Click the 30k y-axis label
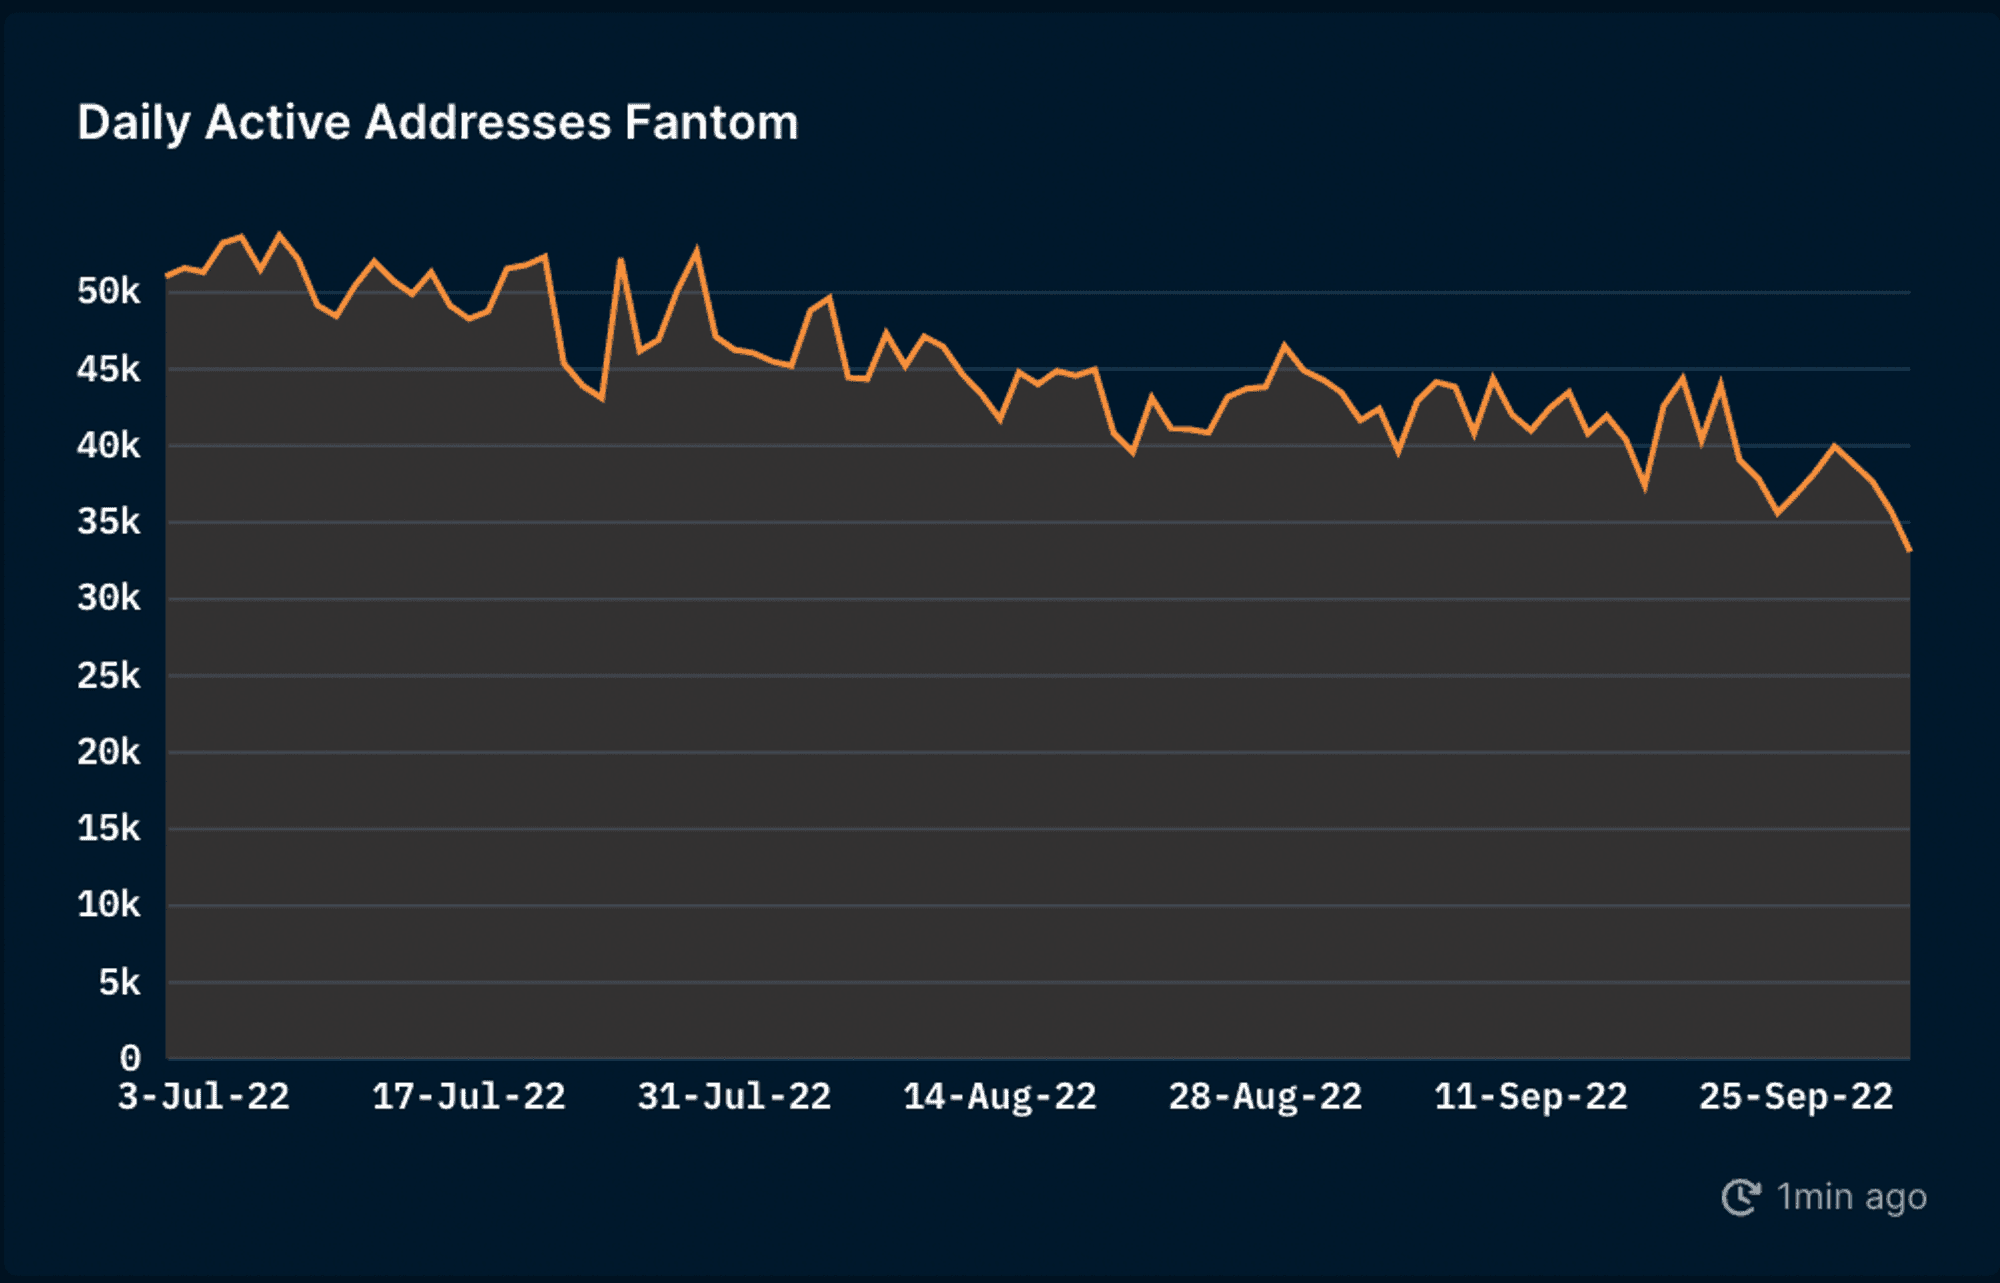2000x1283 pixels. pos(109,598)
